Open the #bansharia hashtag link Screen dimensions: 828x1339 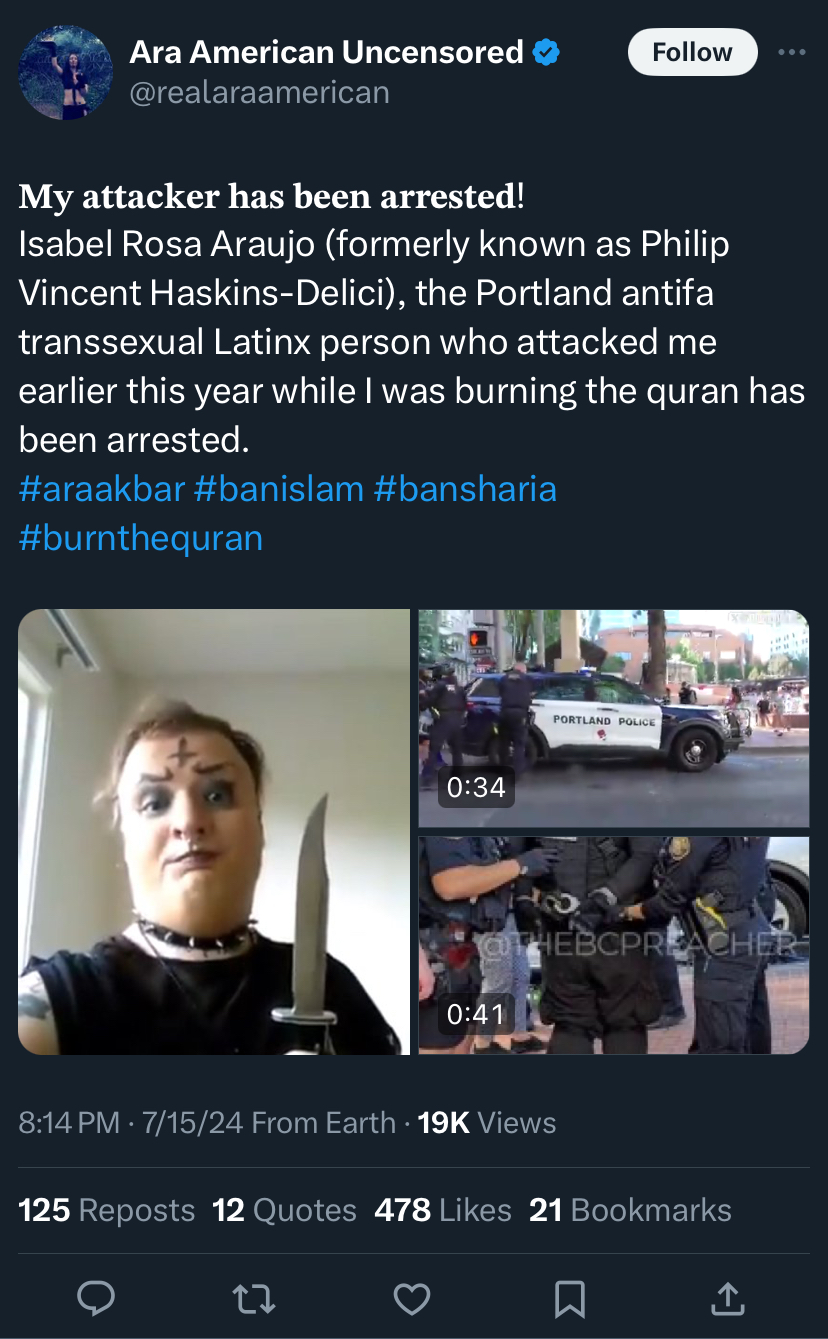tap(465, 489)
